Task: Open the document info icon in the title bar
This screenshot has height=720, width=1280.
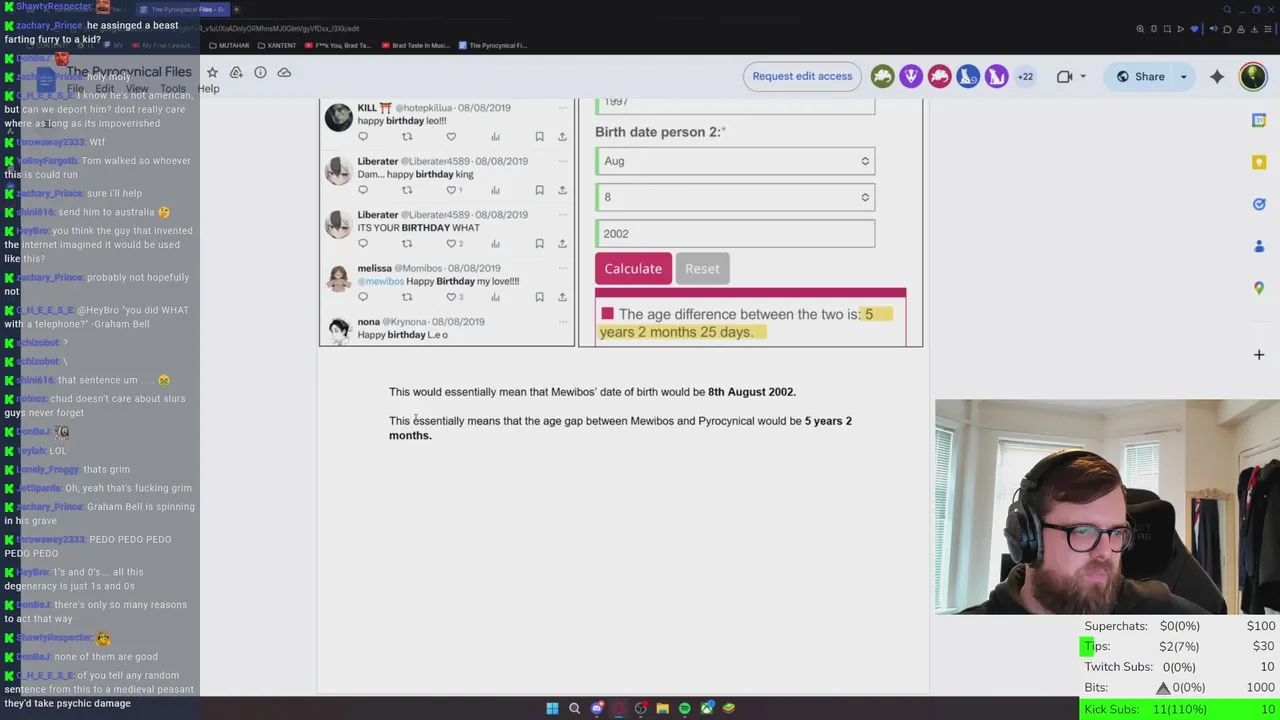Action: pyautogui.click(x=260, y=73)
